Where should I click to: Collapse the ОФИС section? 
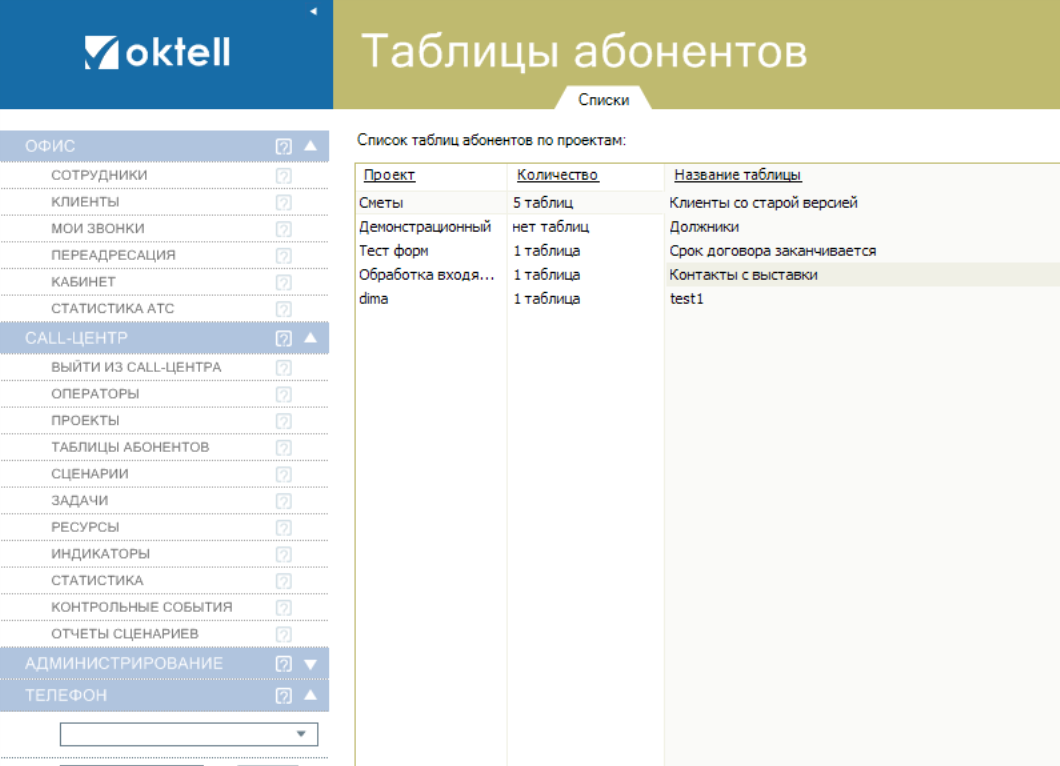tap(310, 146)
